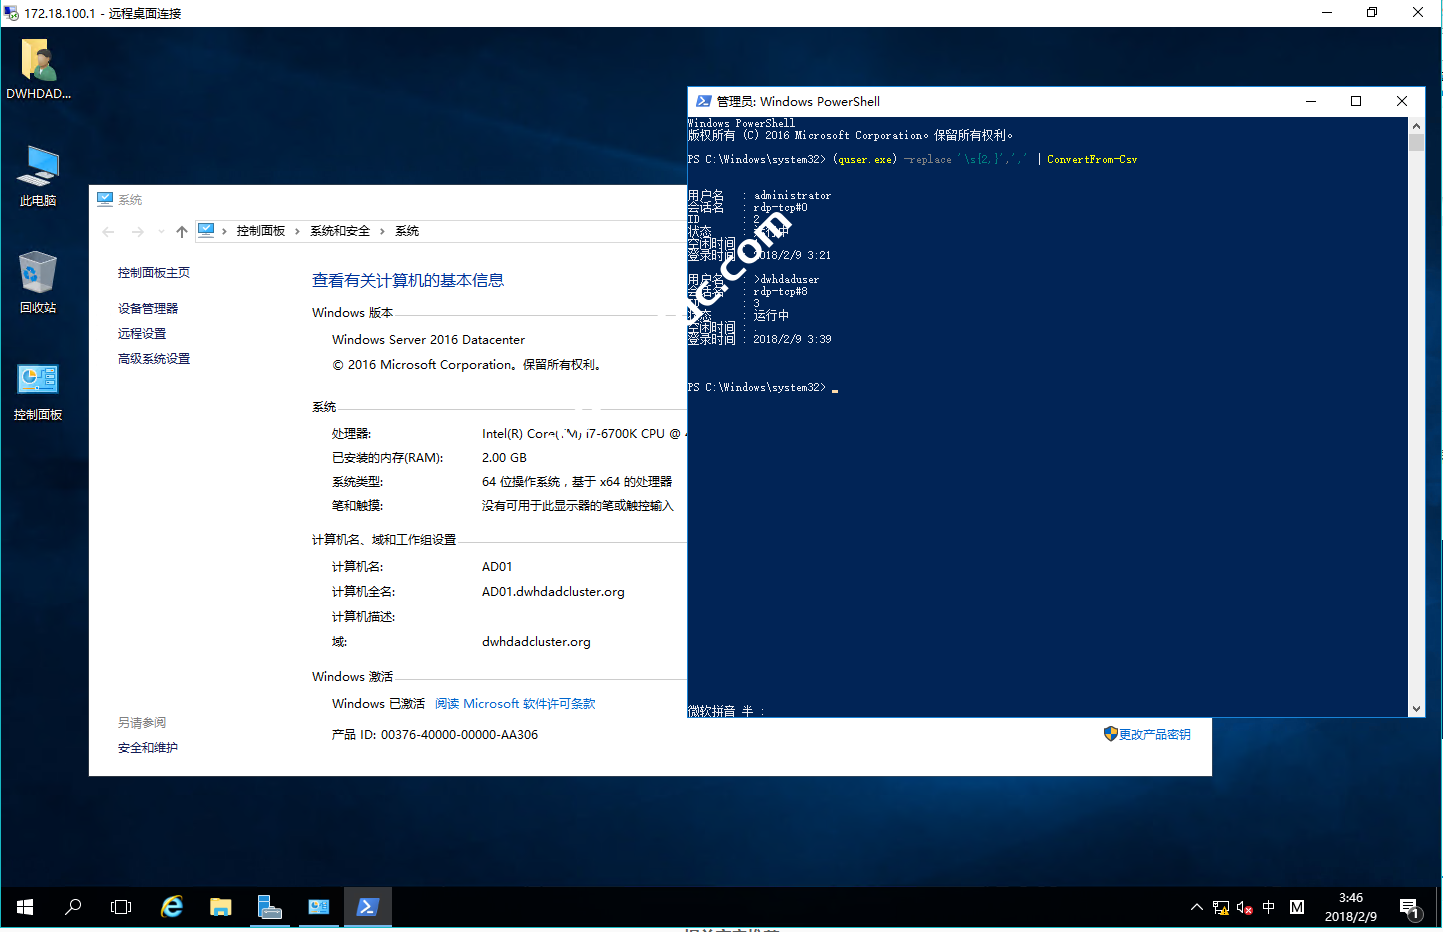Click the Task View taskbar button
The image size is (1443, 932).
click(121, 907)
